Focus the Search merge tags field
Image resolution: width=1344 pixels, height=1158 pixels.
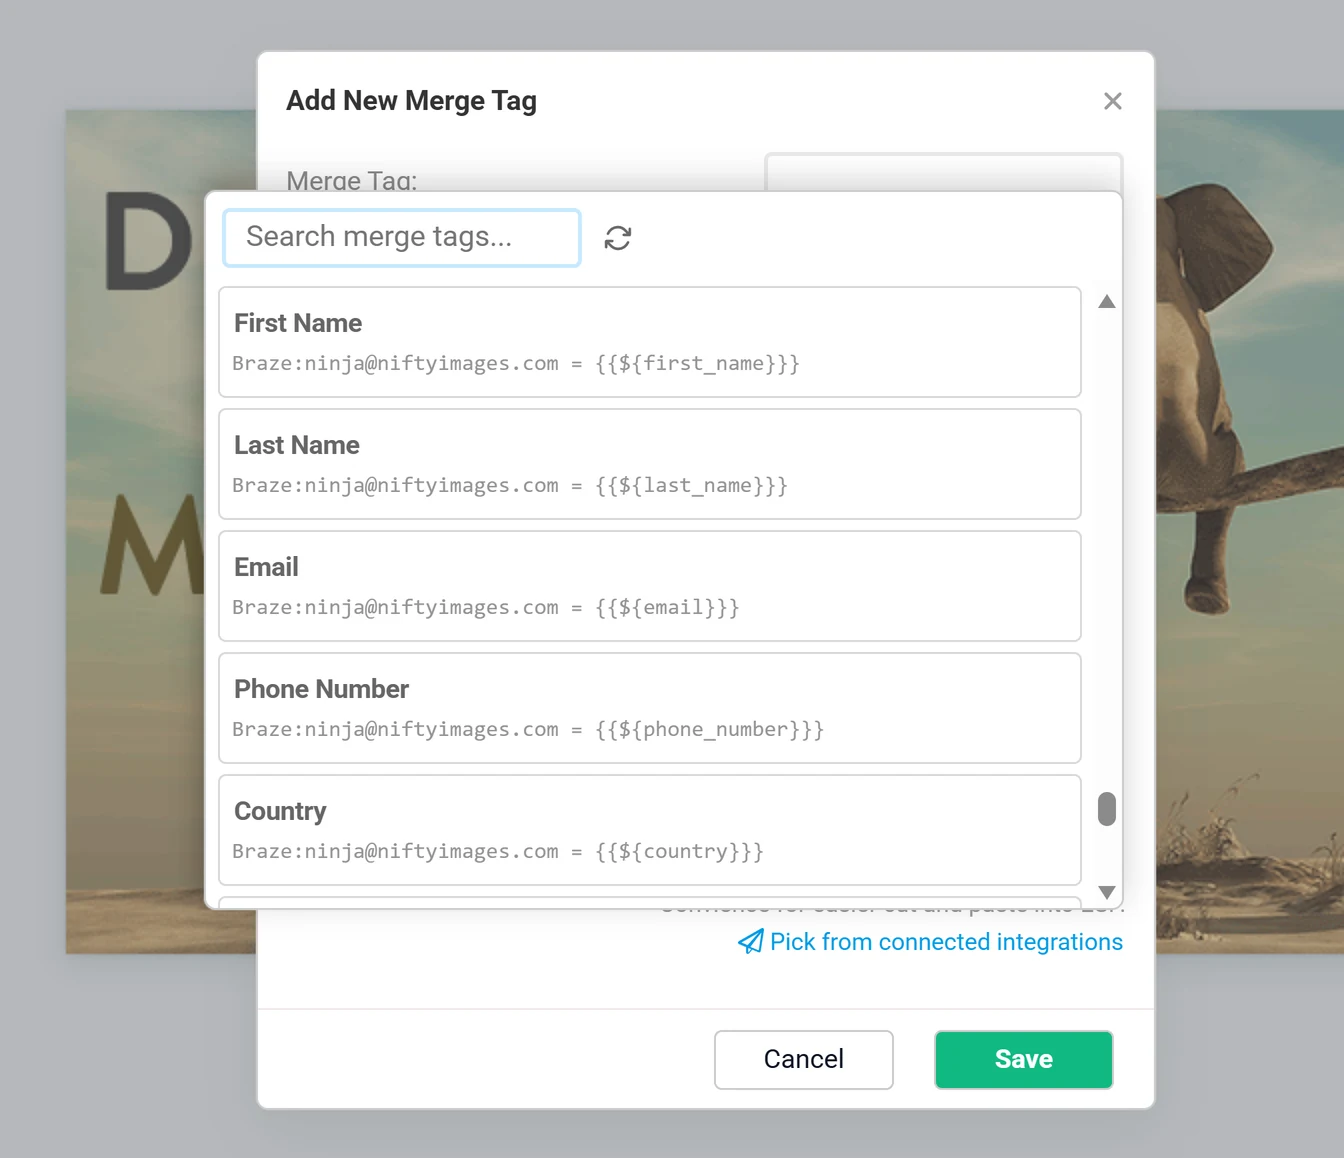click(x=402, y=237)
